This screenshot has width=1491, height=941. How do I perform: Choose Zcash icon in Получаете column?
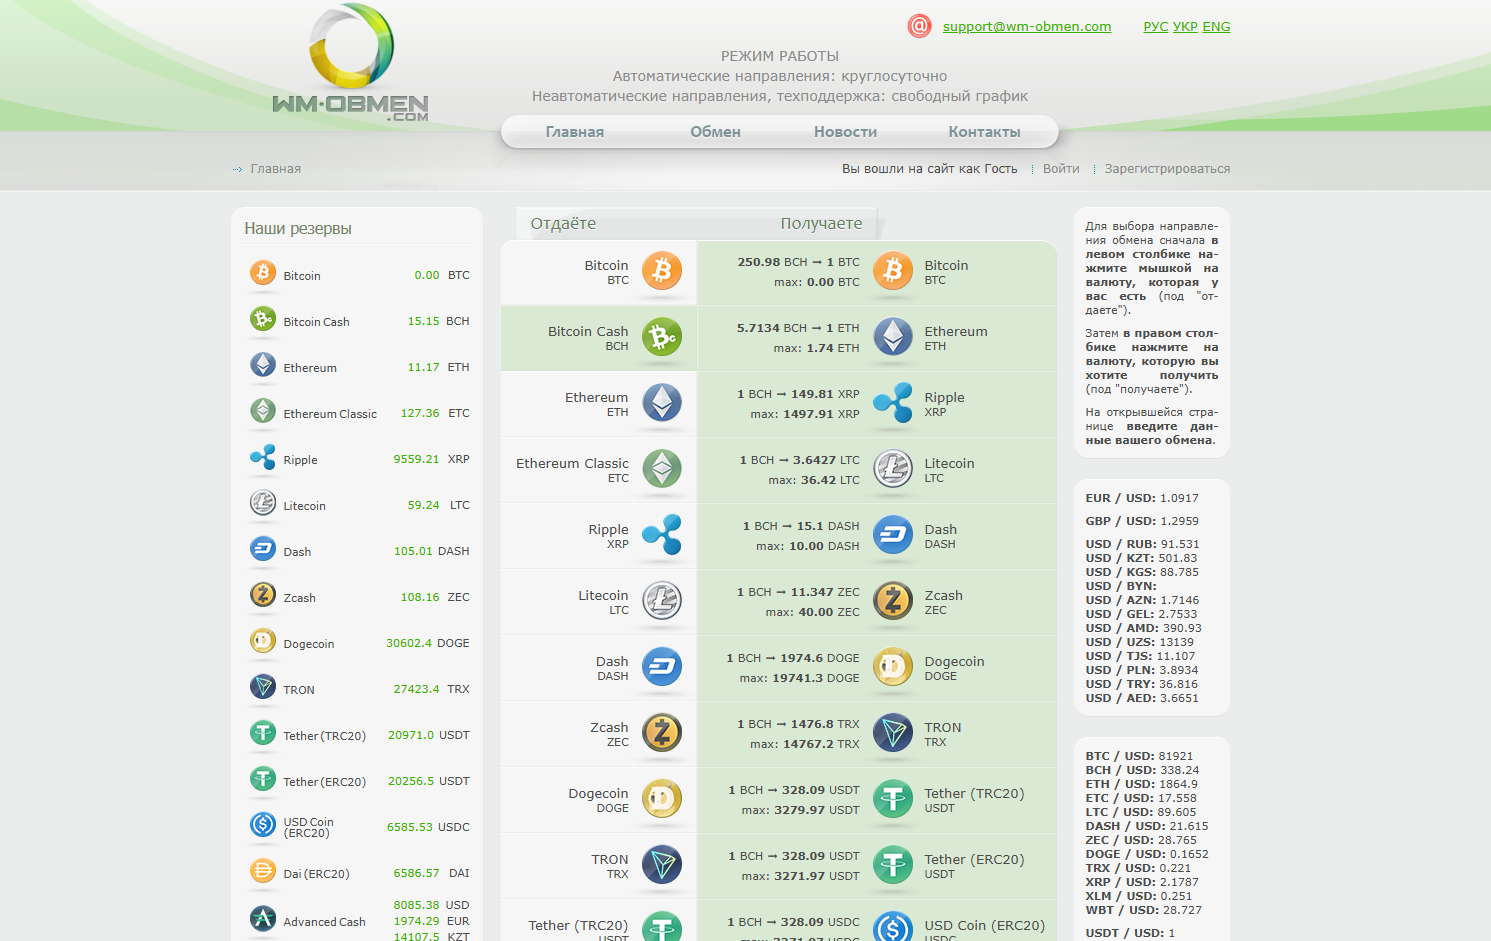tap(893, 601)
